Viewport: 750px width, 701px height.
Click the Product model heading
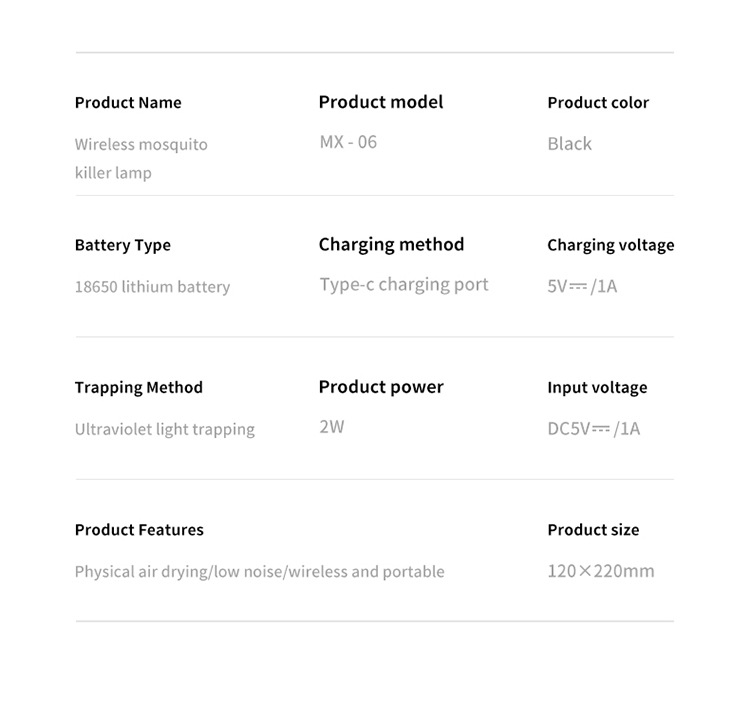(380, 102)
